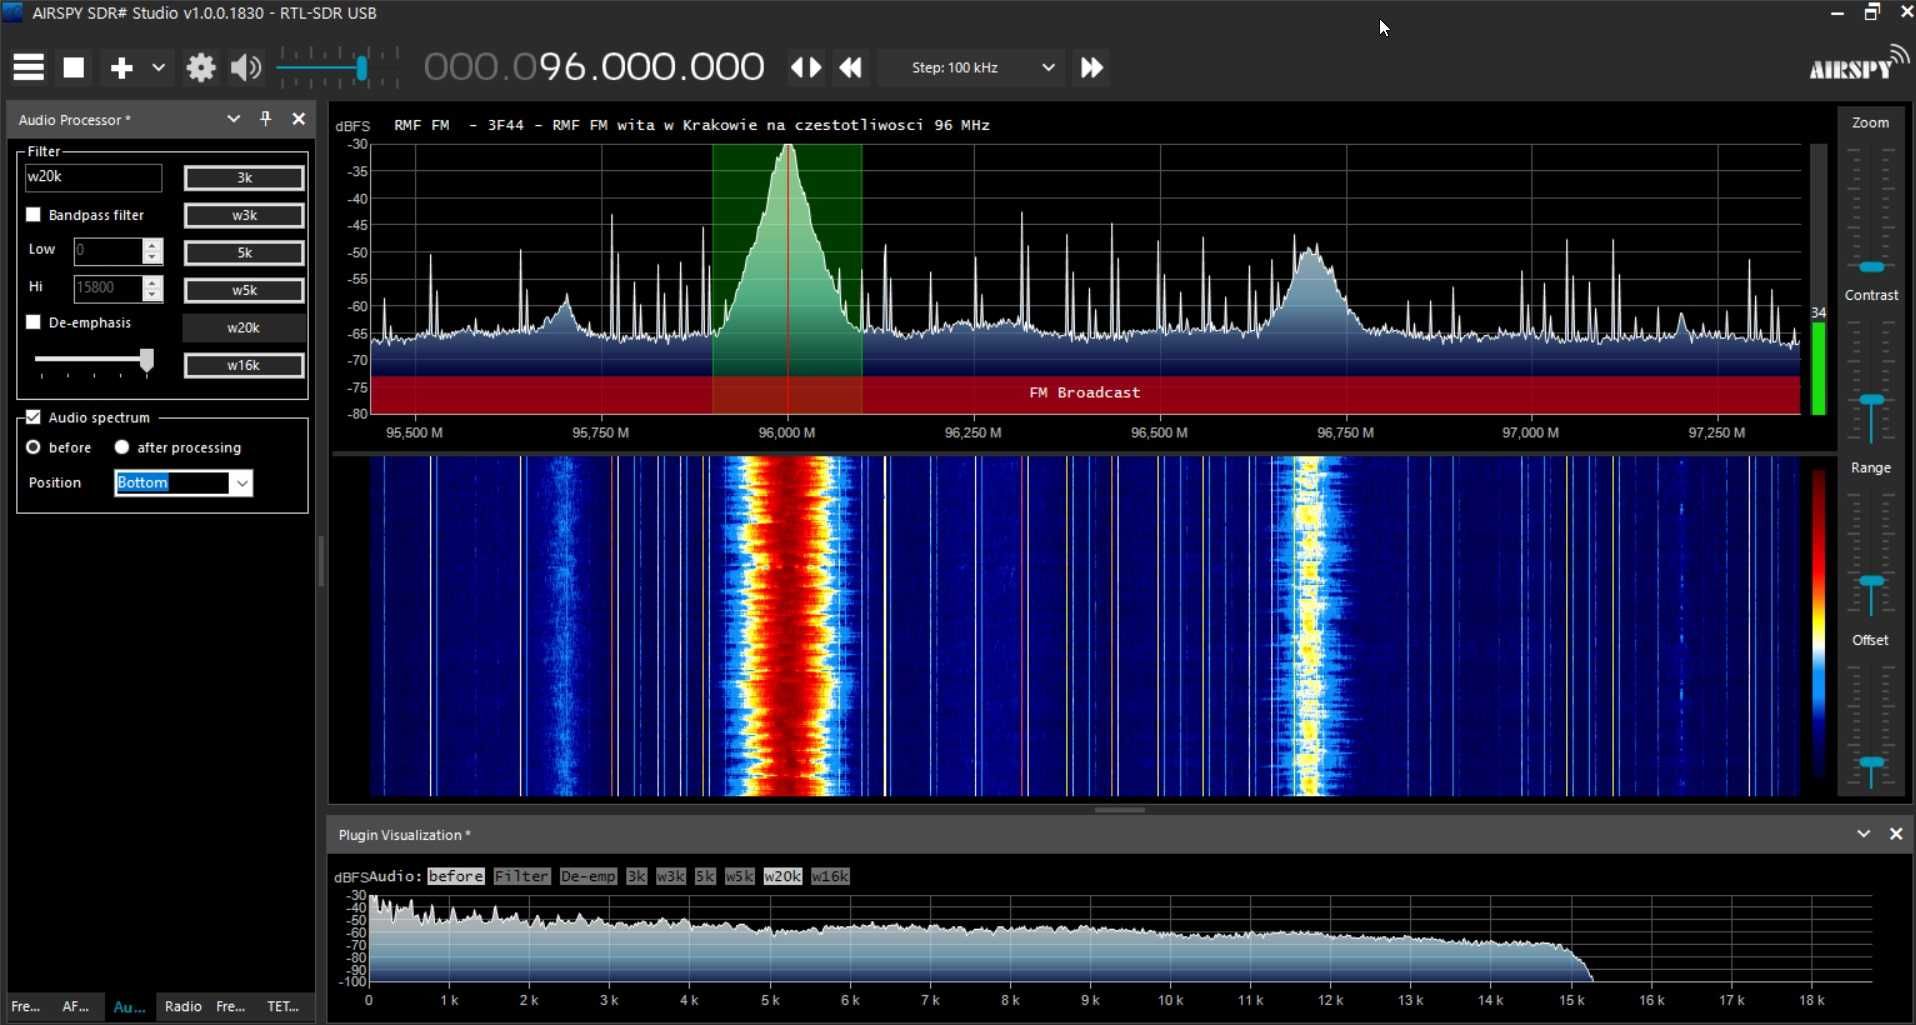
Task: Click the FM Broadcast band bar
Action: coord(1085,393)
